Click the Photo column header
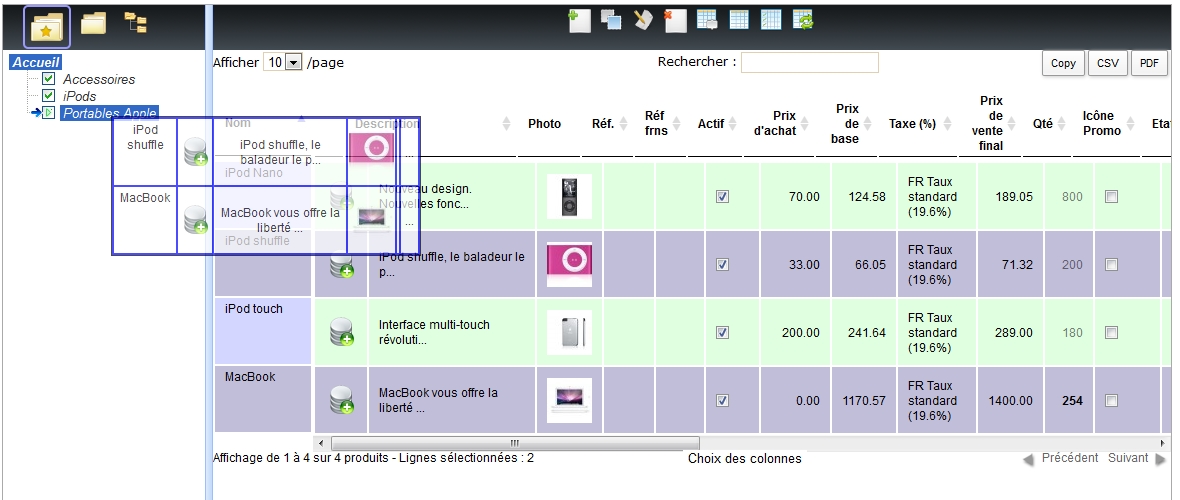This screenshot has height=500, width=1180. coord(544,123)
